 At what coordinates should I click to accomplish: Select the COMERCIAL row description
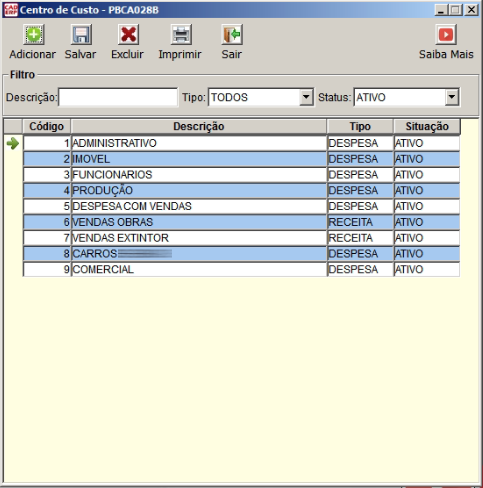coord(199,269)
